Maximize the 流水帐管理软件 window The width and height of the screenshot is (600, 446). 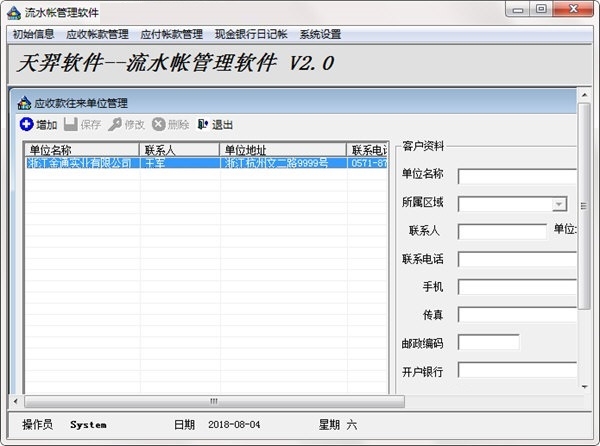point(541,9)
